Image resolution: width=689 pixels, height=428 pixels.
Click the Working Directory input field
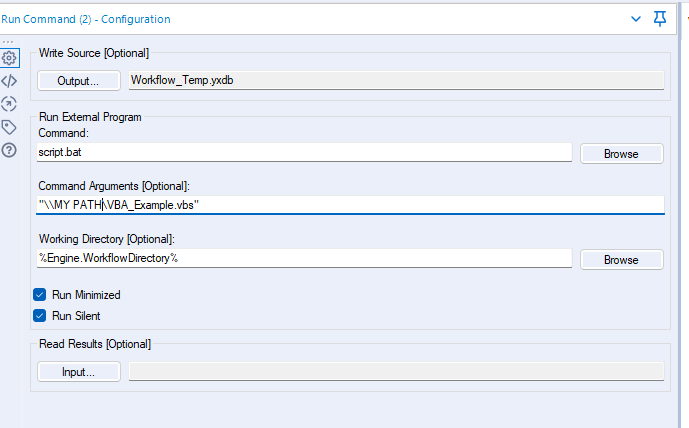click(304, 258)
